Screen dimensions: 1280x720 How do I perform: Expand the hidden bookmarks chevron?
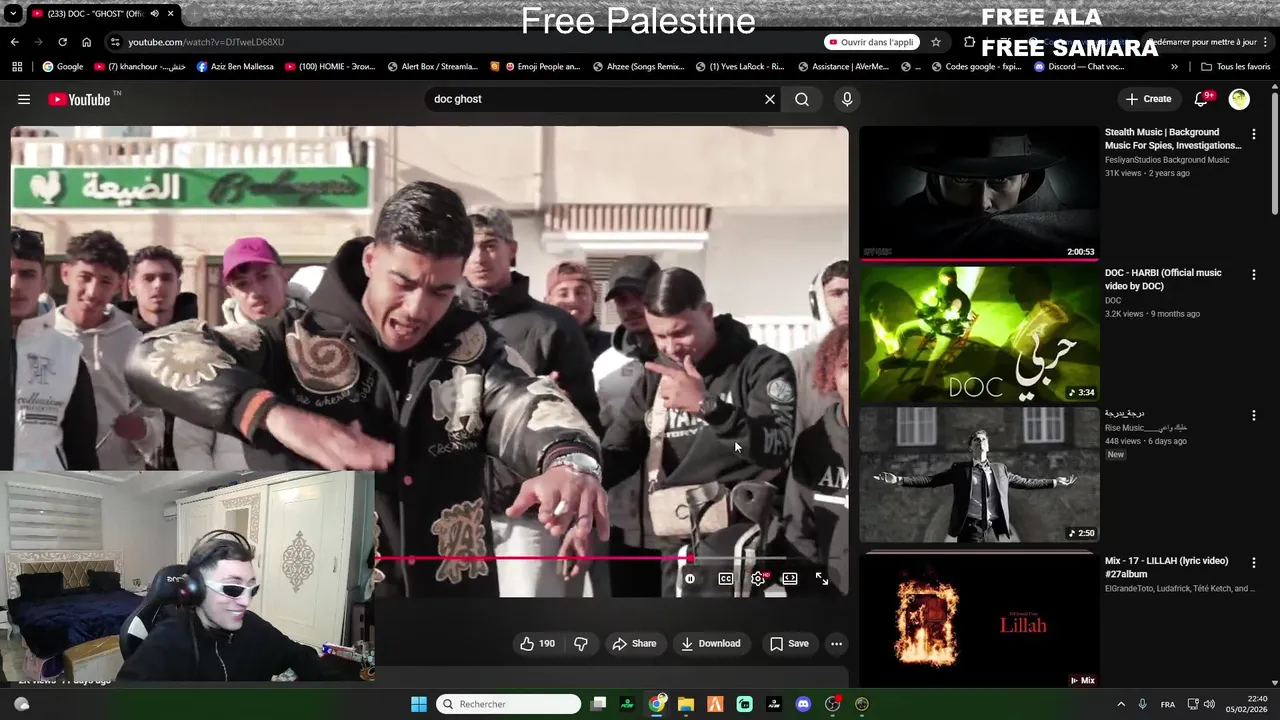coord(1174,67)
